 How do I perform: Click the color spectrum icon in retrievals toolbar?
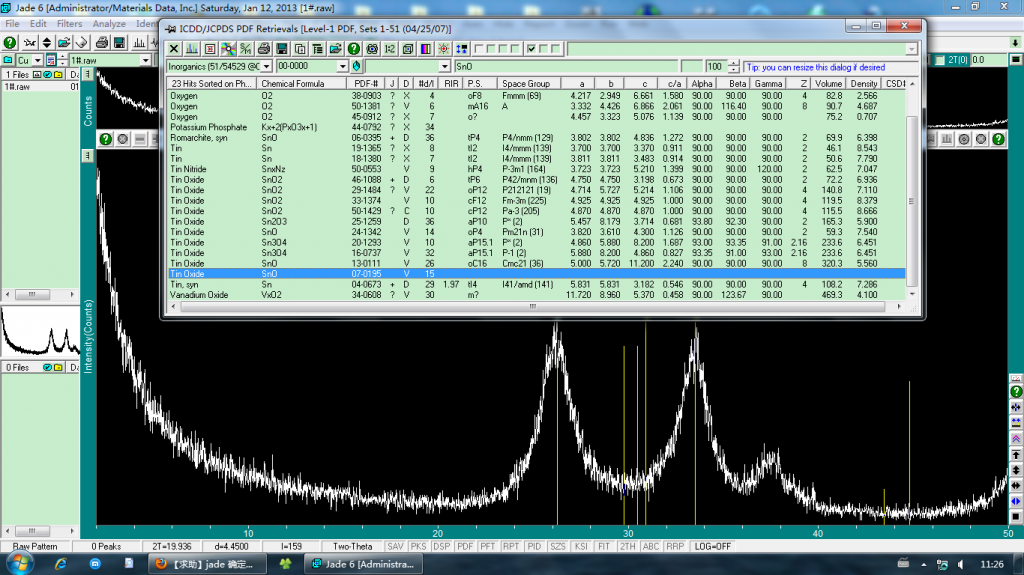point(424,48)
